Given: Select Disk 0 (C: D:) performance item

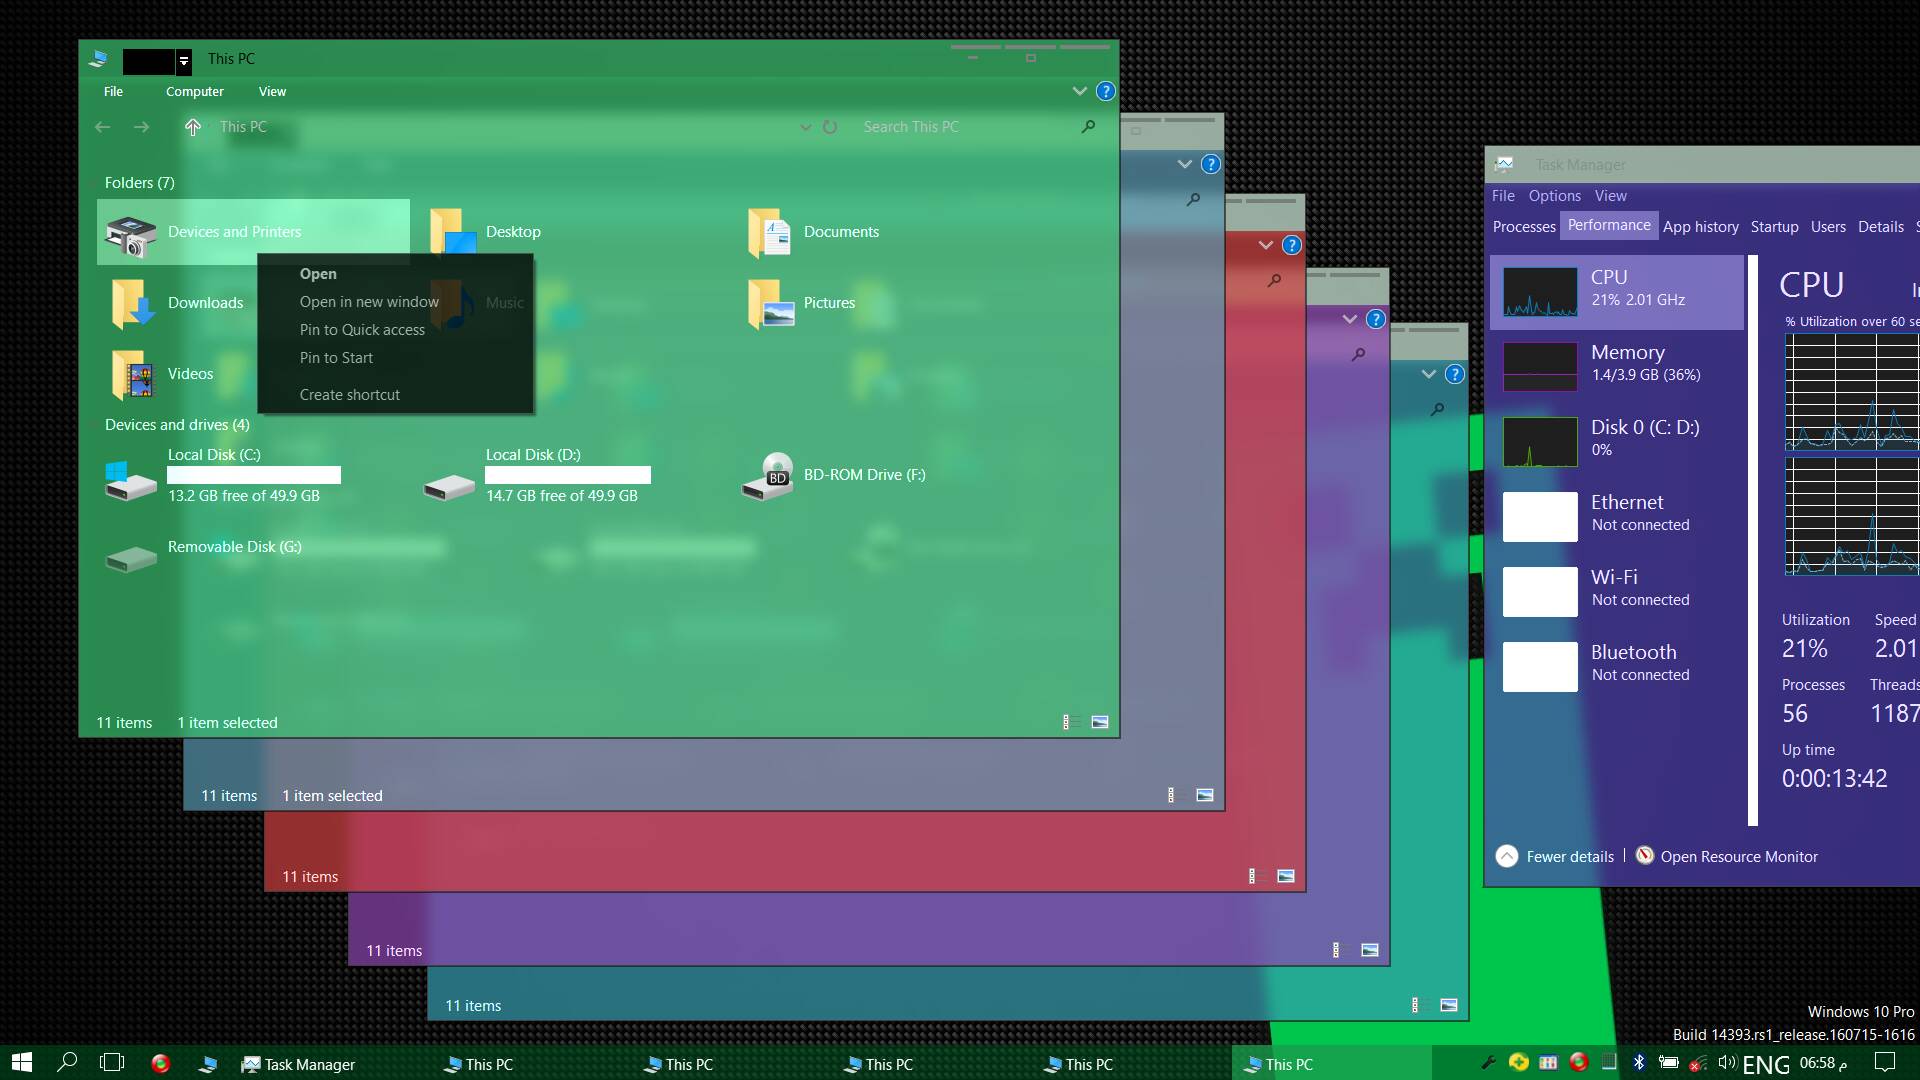Looking at the screenshot, I should tap(1617, 441).
